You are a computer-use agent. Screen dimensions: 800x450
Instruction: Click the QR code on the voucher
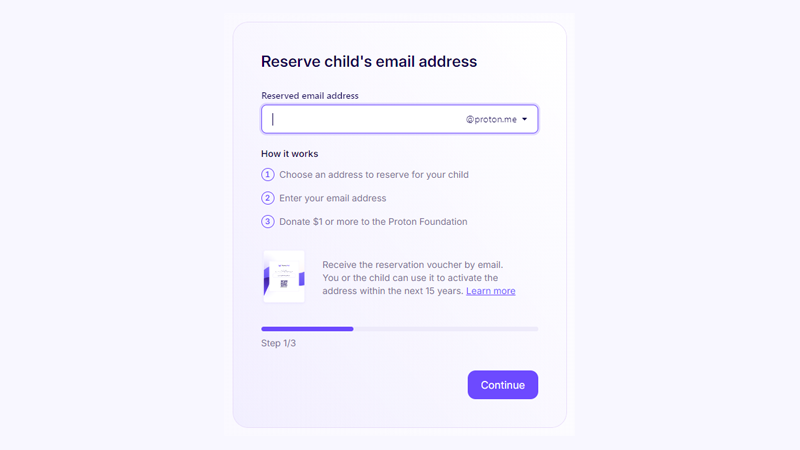click(x=283, y=283)
